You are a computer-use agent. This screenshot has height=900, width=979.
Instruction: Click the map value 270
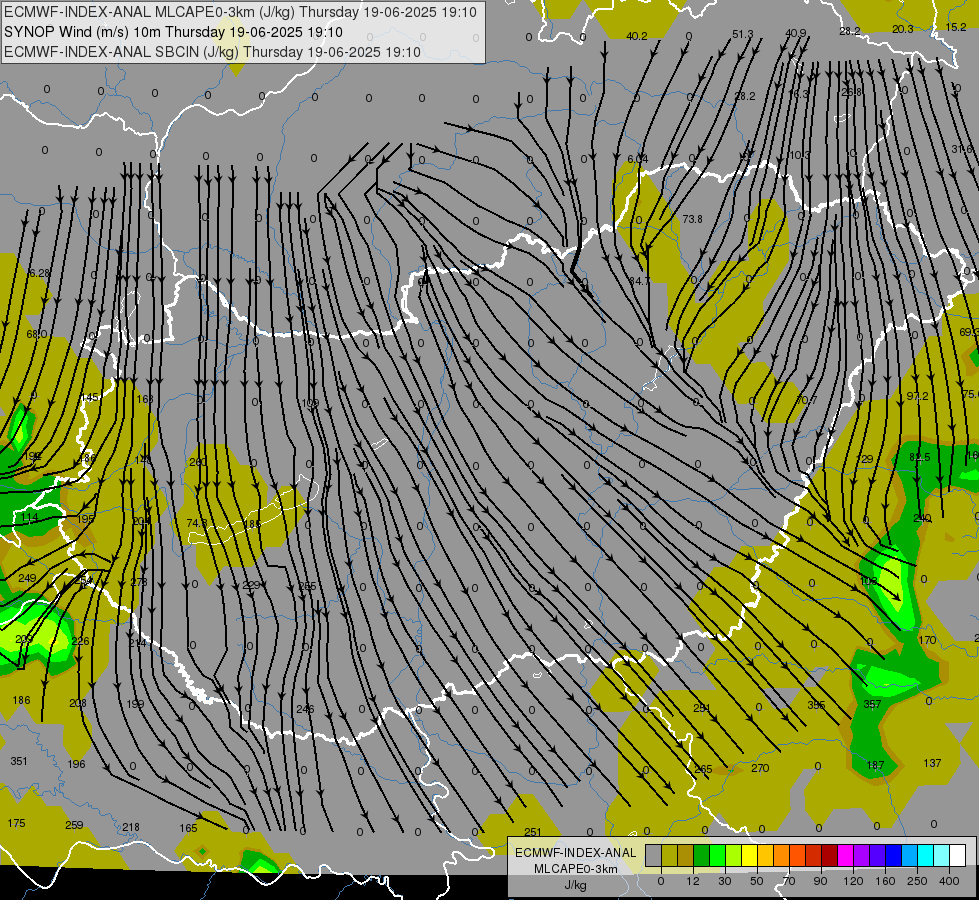(760, 768)
